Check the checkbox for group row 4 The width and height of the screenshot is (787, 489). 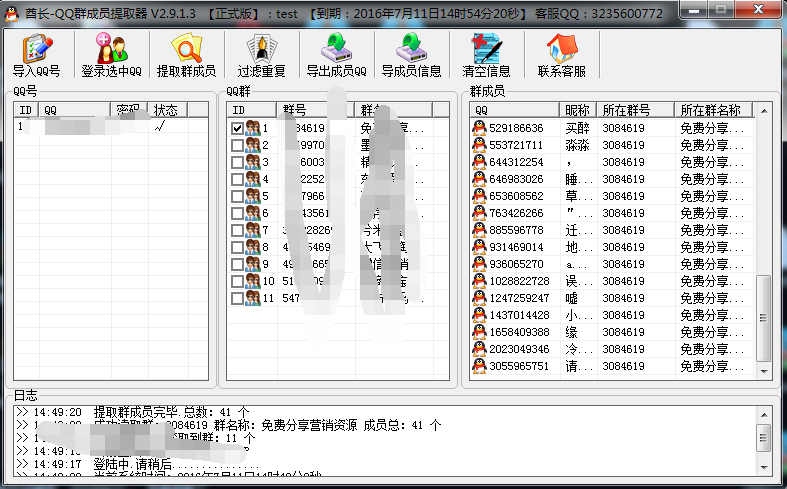(237, 180)
